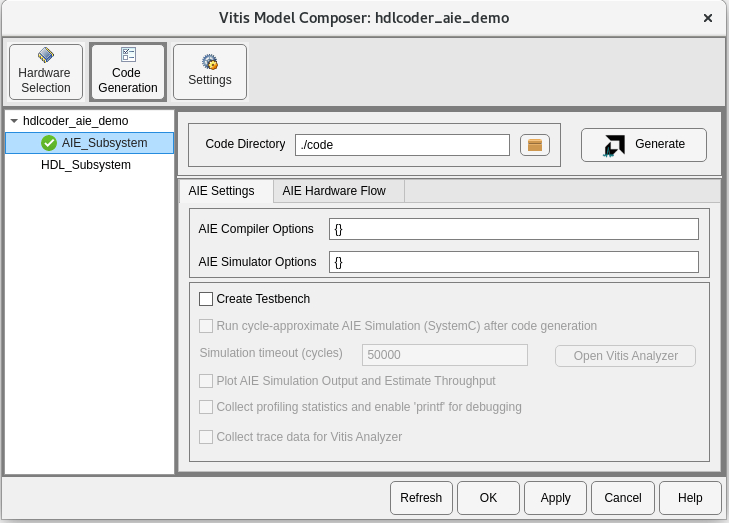The image size is (729, 523).
Task: Click green checkmark beside AIE_Subsystem
Action: 49,143
